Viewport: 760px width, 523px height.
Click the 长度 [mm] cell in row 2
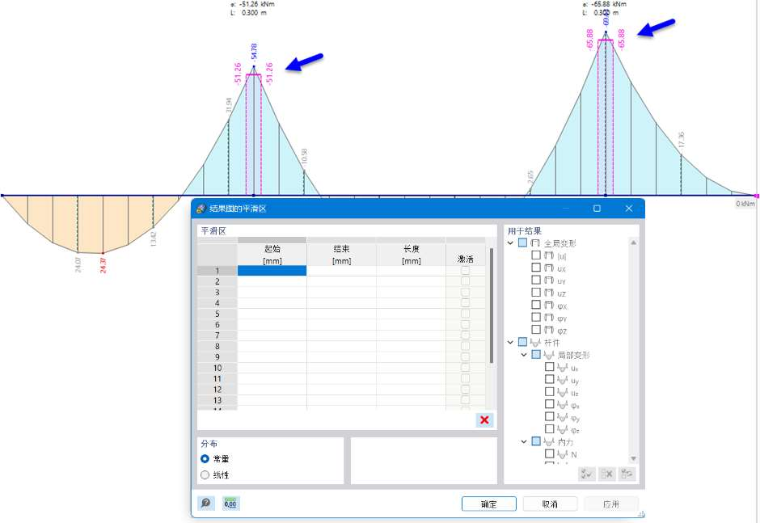pyautogui.click(x=411, y=282)
